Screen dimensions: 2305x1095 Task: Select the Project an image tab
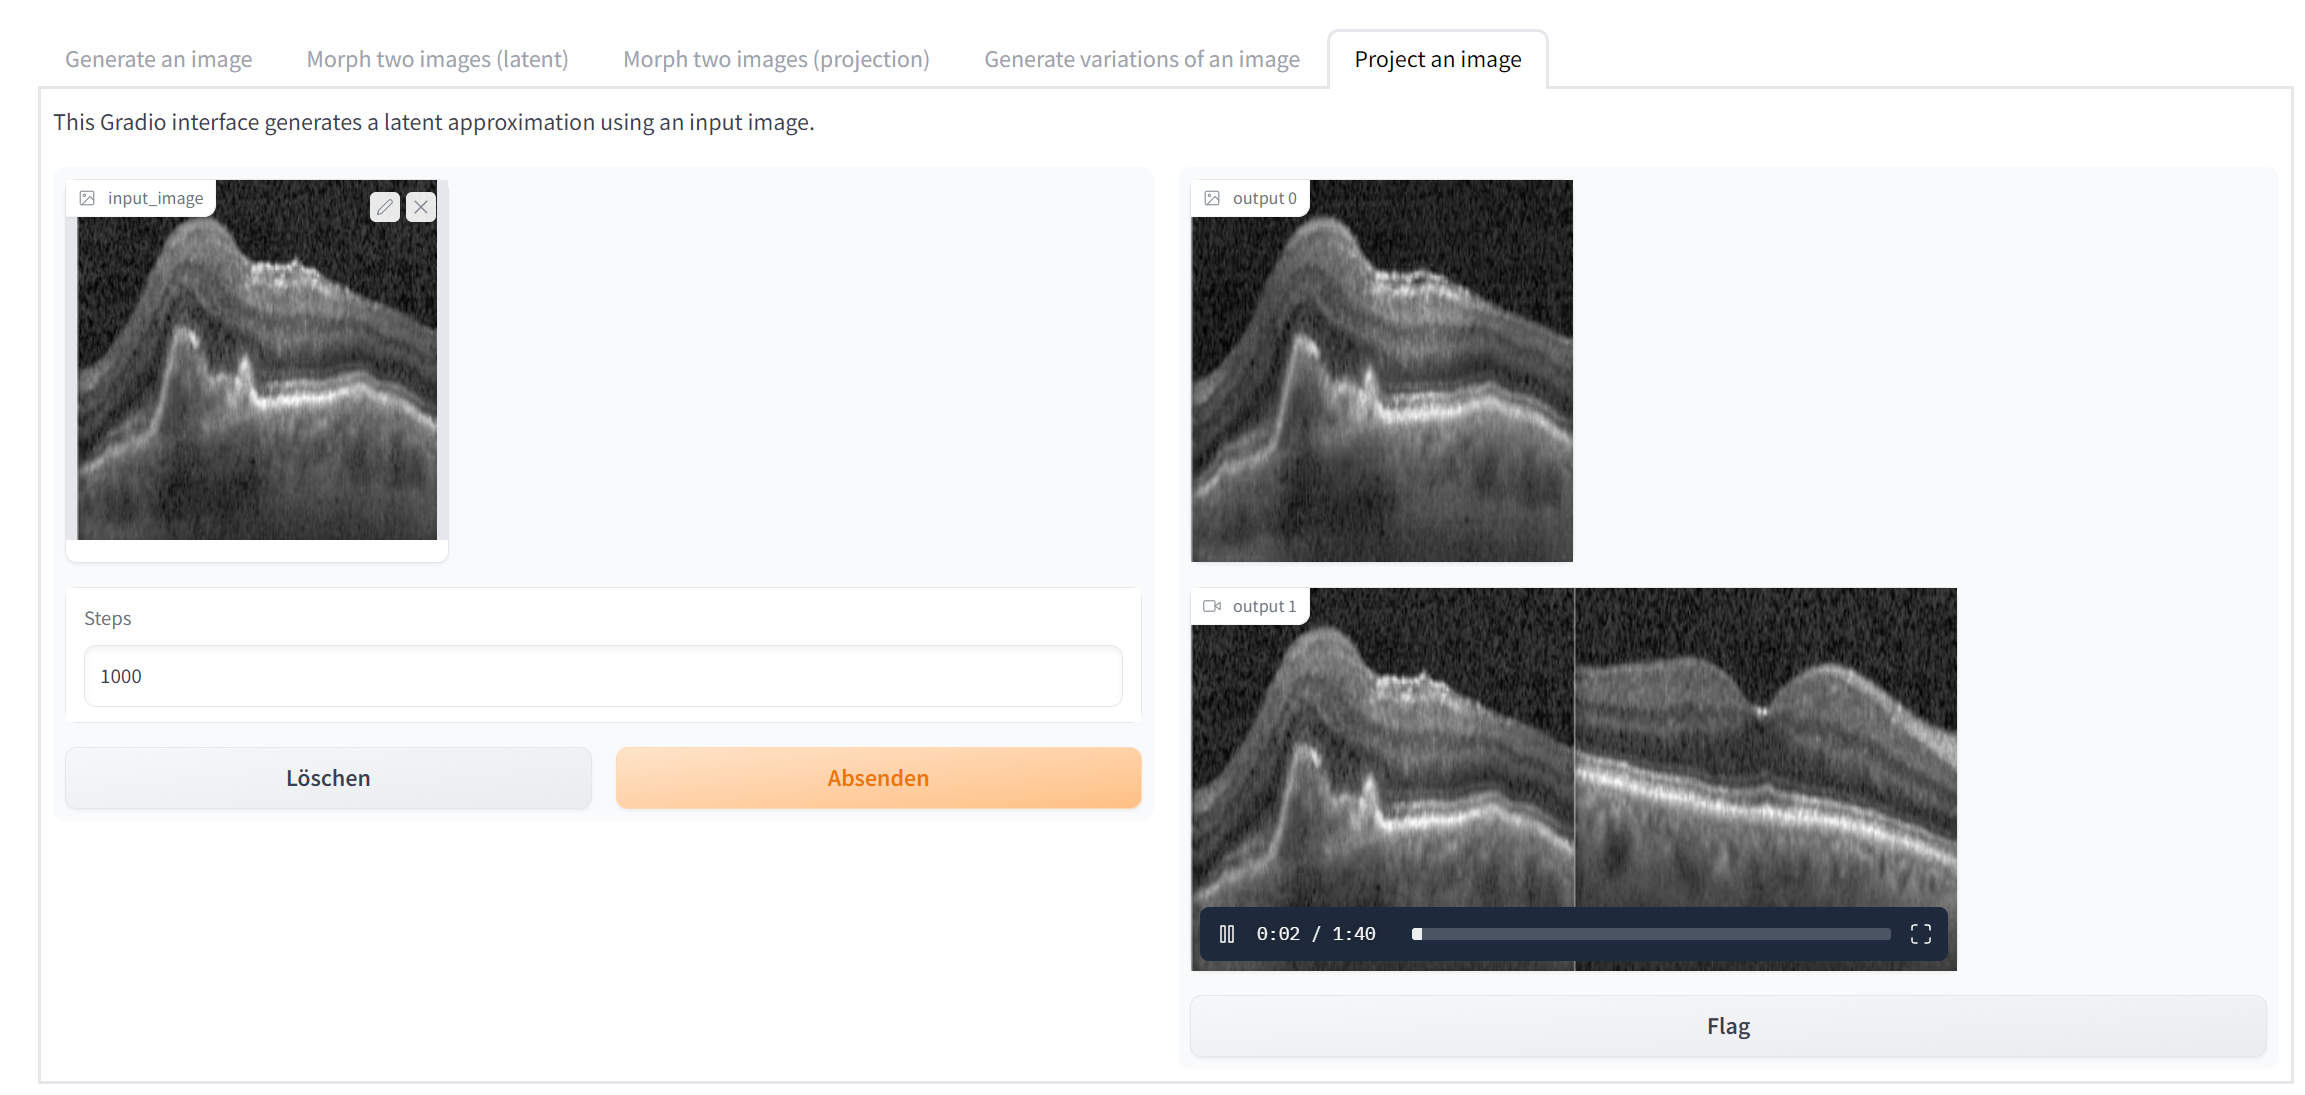tap(1437, 59)
